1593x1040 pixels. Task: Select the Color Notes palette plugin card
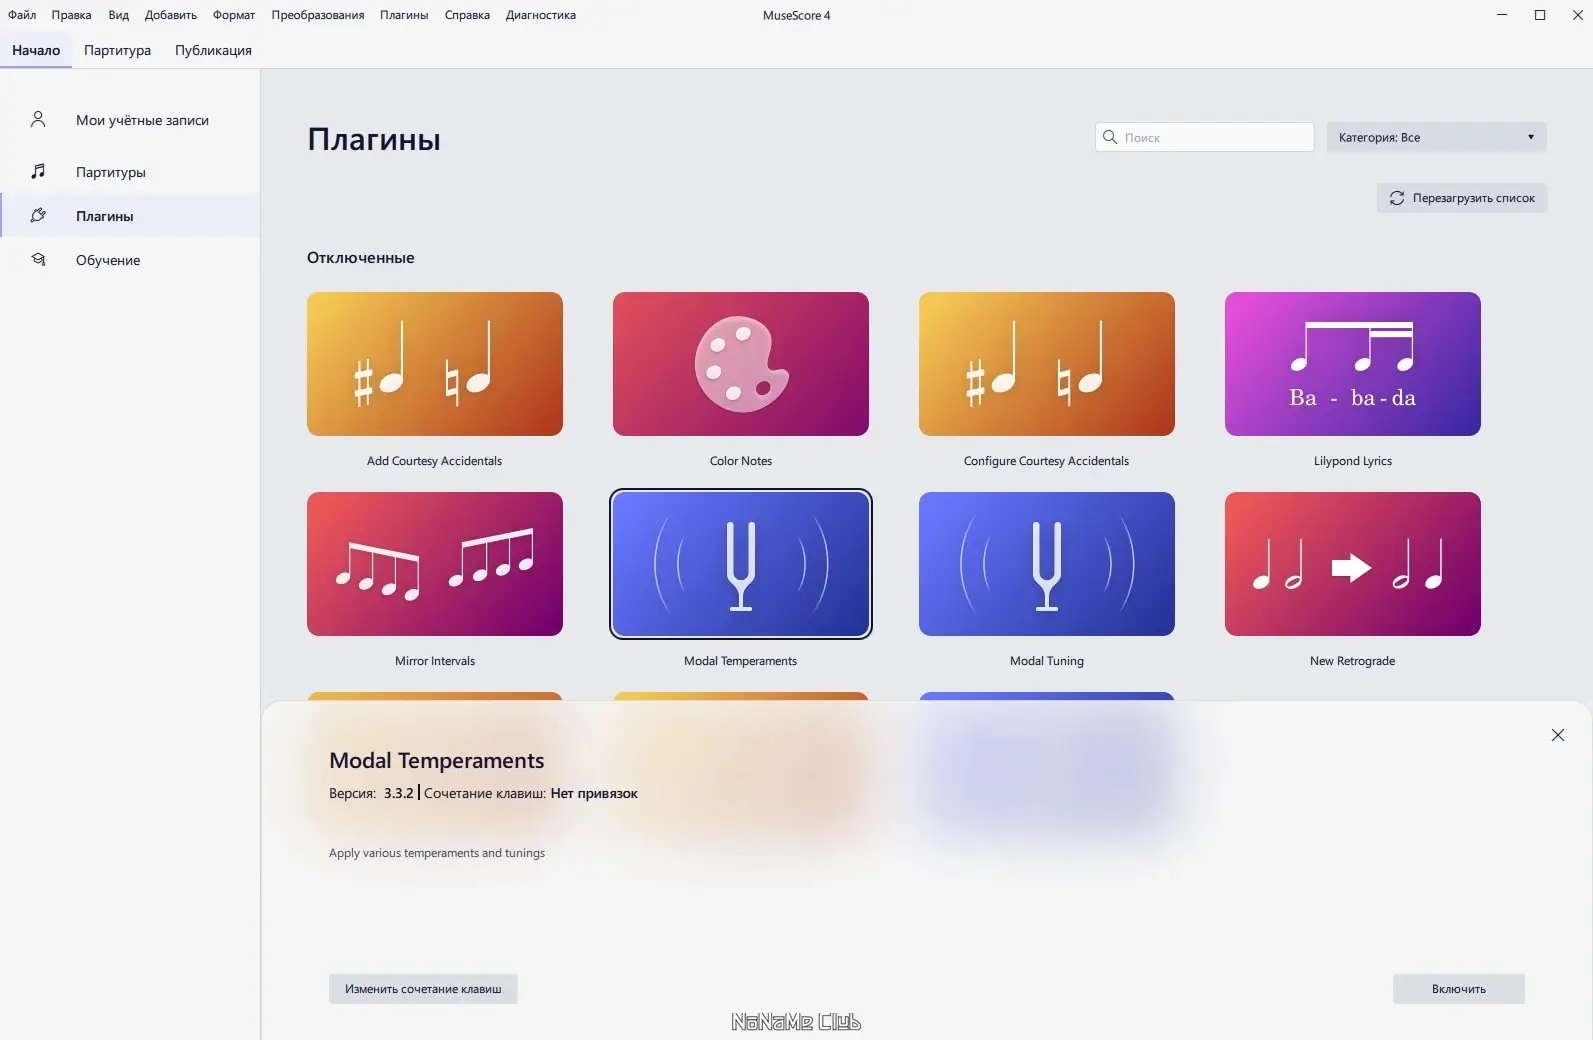(740, 364)
